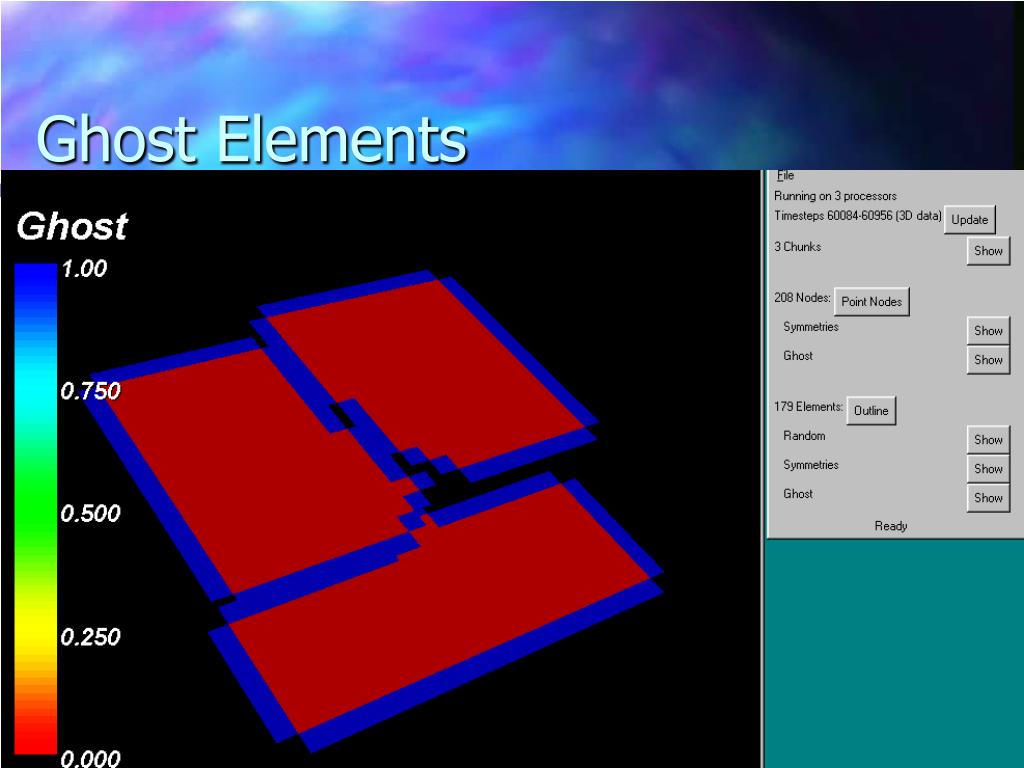Viewport: 1024px width, 768px height.
Task: Show Symmetries under 208 Nodes
Action: 988,330
